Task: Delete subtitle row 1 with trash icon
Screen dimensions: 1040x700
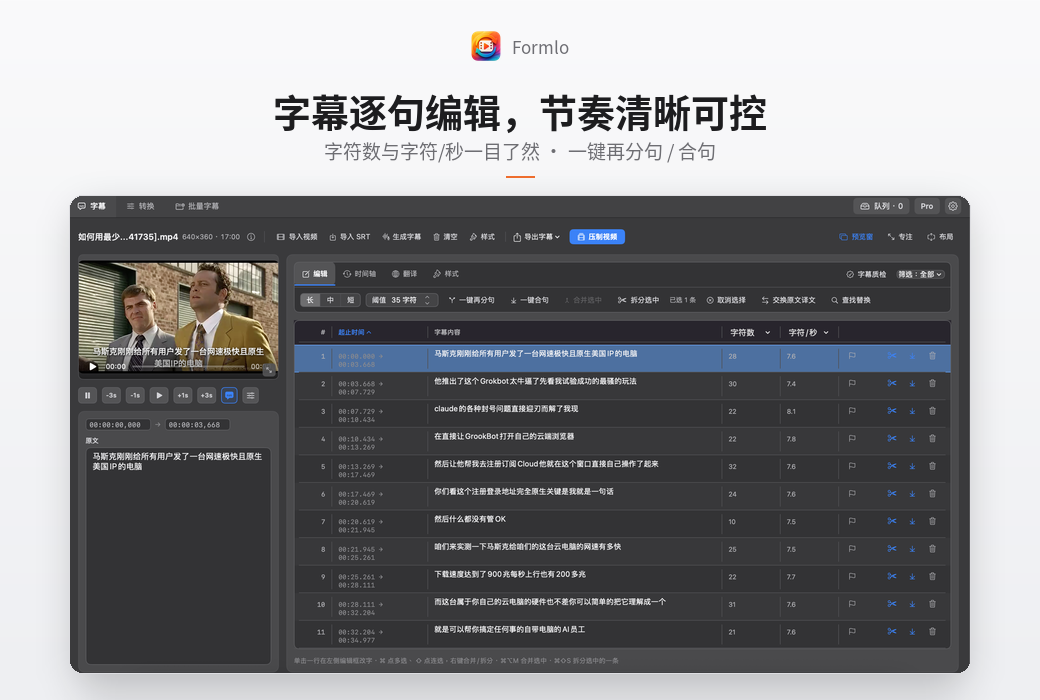Action: (932, 356)
